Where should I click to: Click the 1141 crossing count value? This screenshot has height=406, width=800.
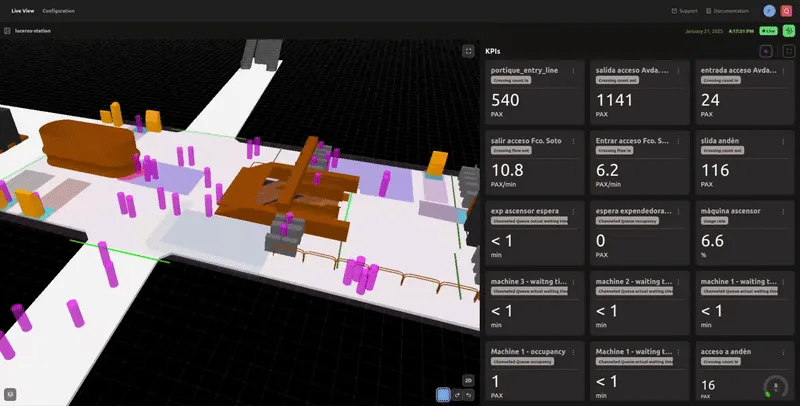click(x=614, y=100)
